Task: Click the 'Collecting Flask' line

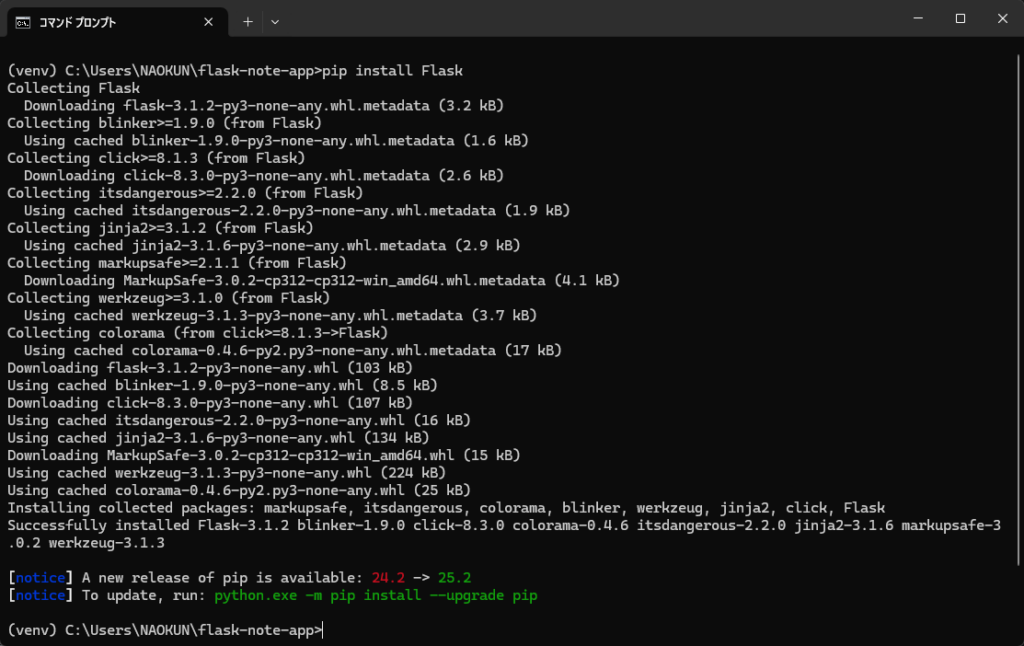Action: 73,88
